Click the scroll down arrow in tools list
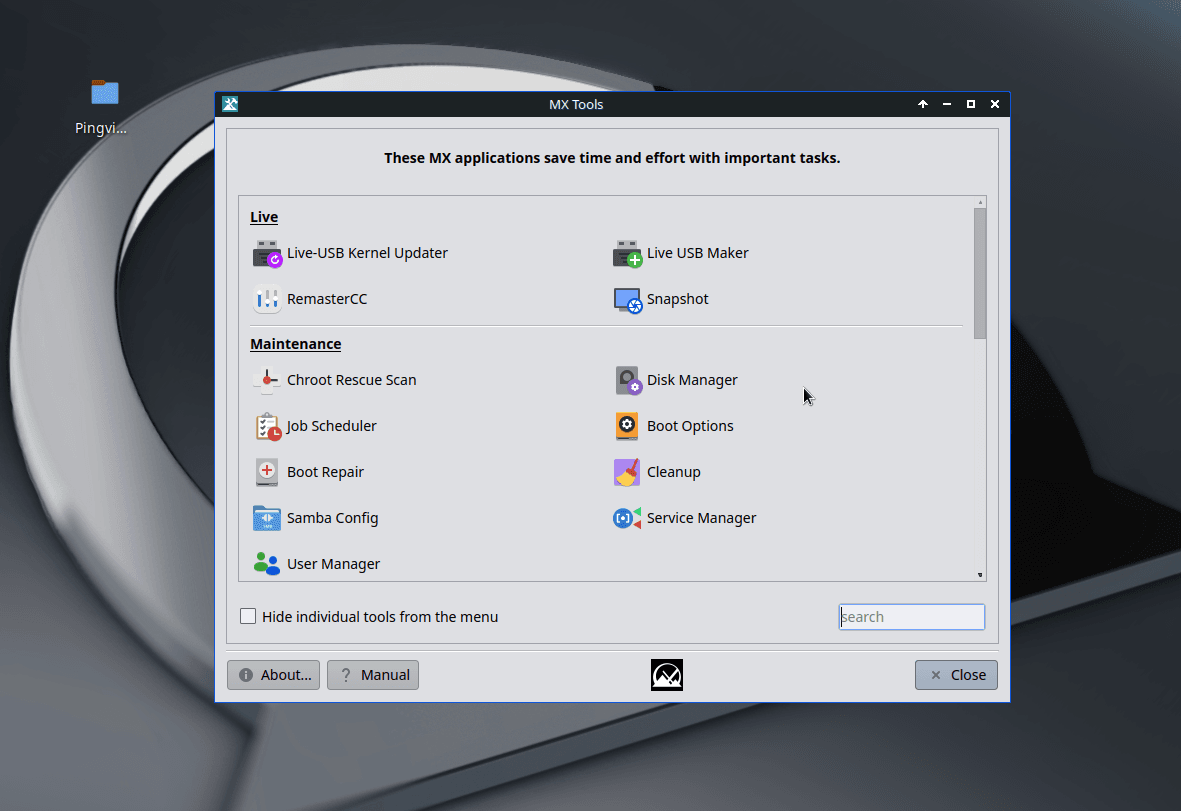Viewport: 1181px width, 811px height. (980, 575)
